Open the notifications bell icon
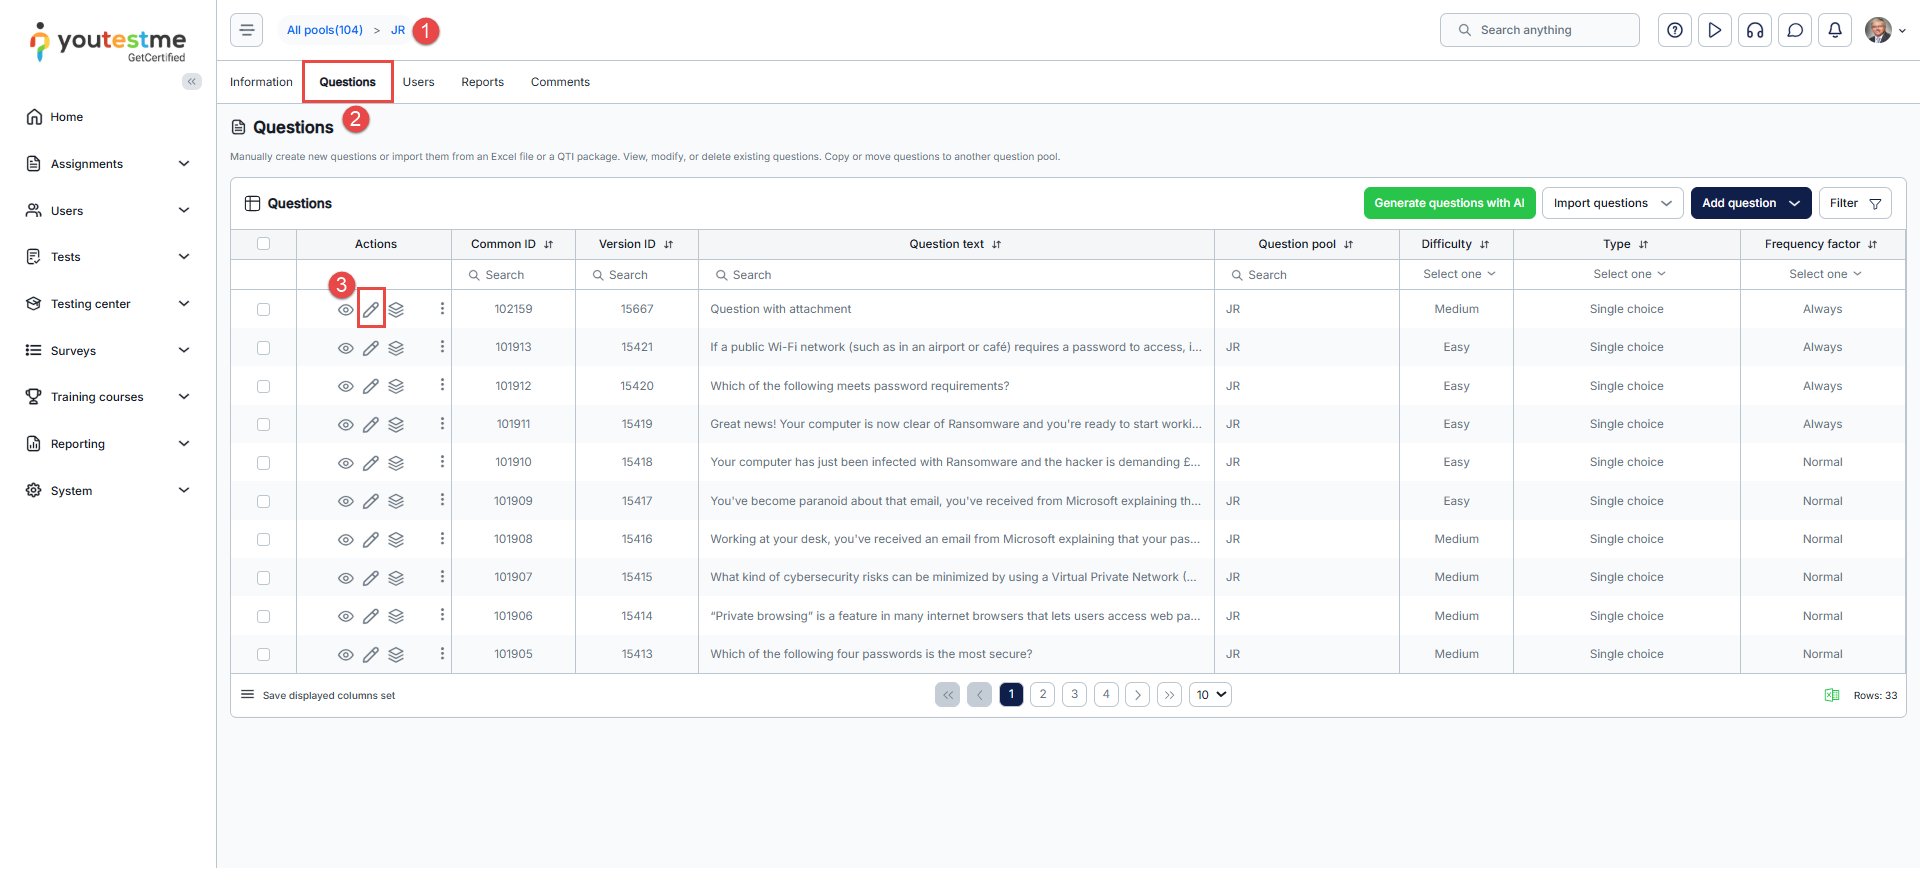Image resolution: width=1920 pixels, height=869 pixels. click(1835, 30)
